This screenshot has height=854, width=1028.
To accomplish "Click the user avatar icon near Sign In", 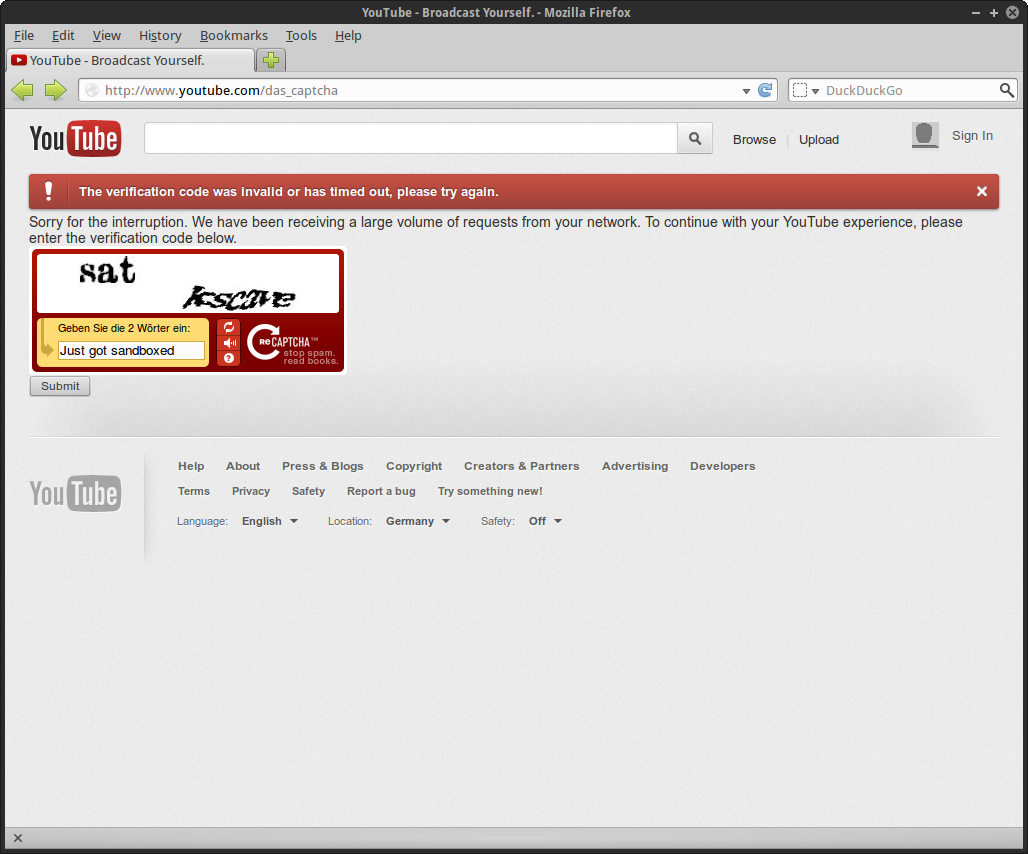I will pos(925,136).
